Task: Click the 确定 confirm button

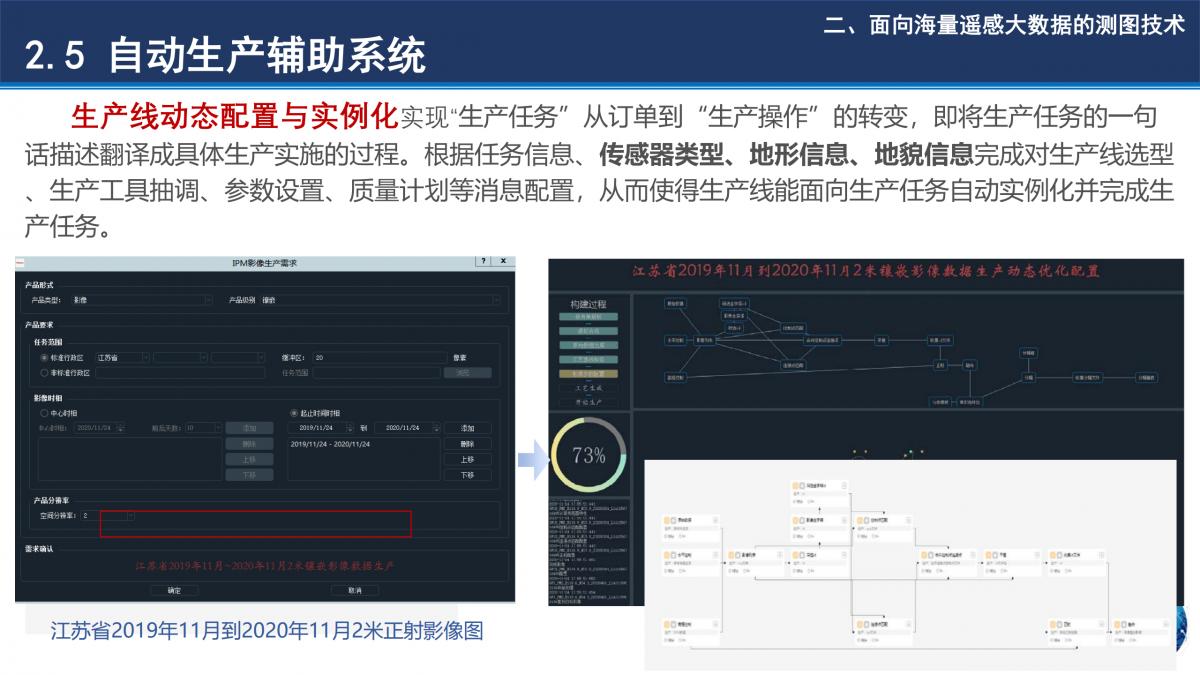Action: pos(174,590)
